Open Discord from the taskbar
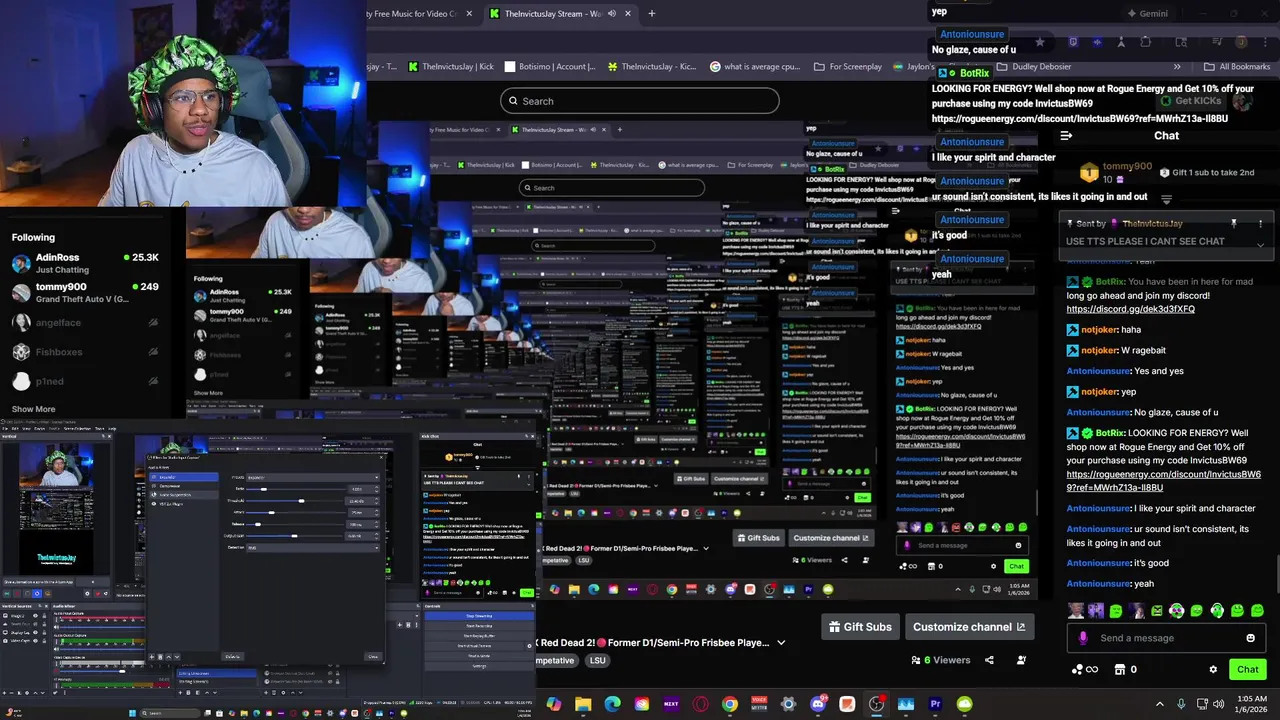The height and width of the screenshot is (720, 1280). pos(818,704)
